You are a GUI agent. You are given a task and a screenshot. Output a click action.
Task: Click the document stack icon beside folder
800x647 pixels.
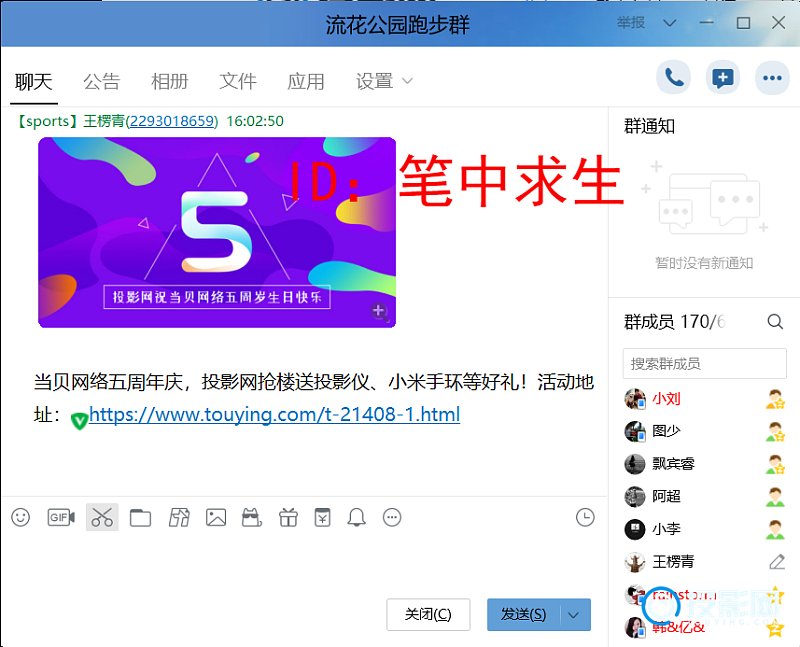click(179, 517)
